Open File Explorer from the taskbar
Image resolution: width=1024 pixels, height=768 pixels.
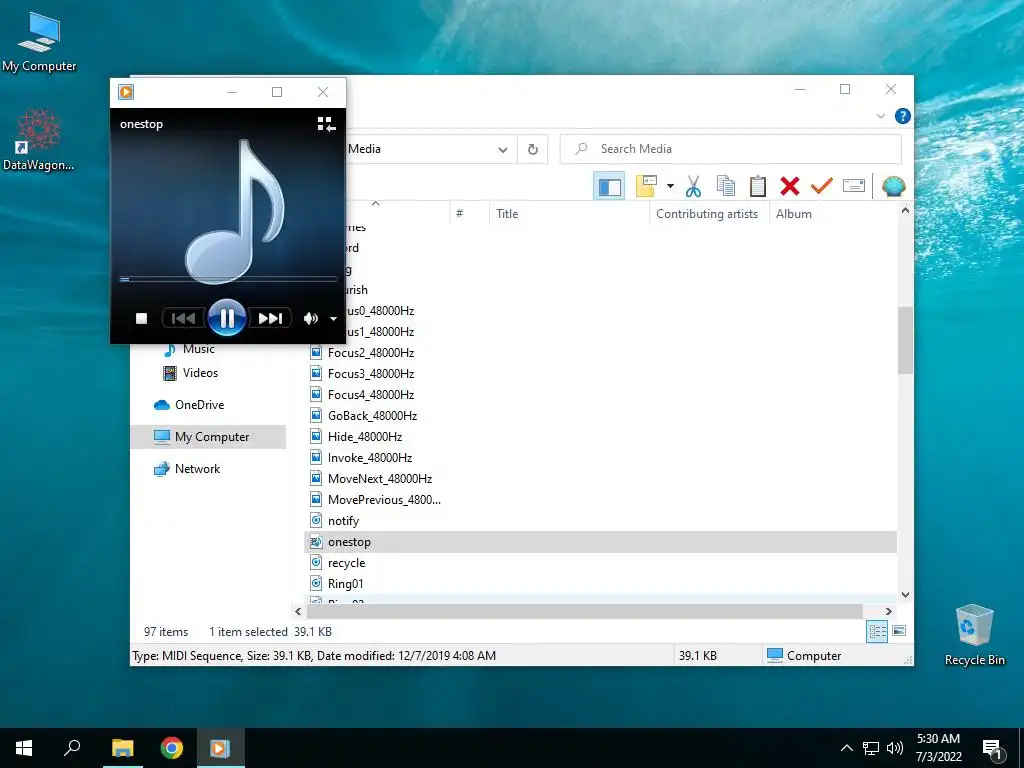point(122,748)
